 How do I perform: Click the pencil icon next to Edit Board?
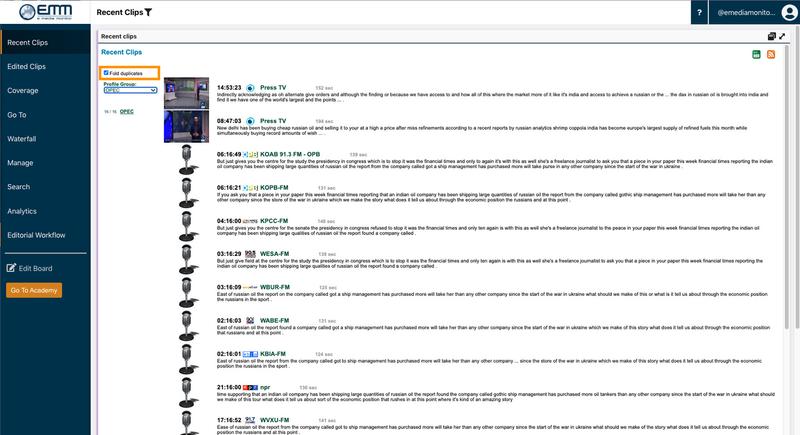pyautogui.click(x=12, y=268)
